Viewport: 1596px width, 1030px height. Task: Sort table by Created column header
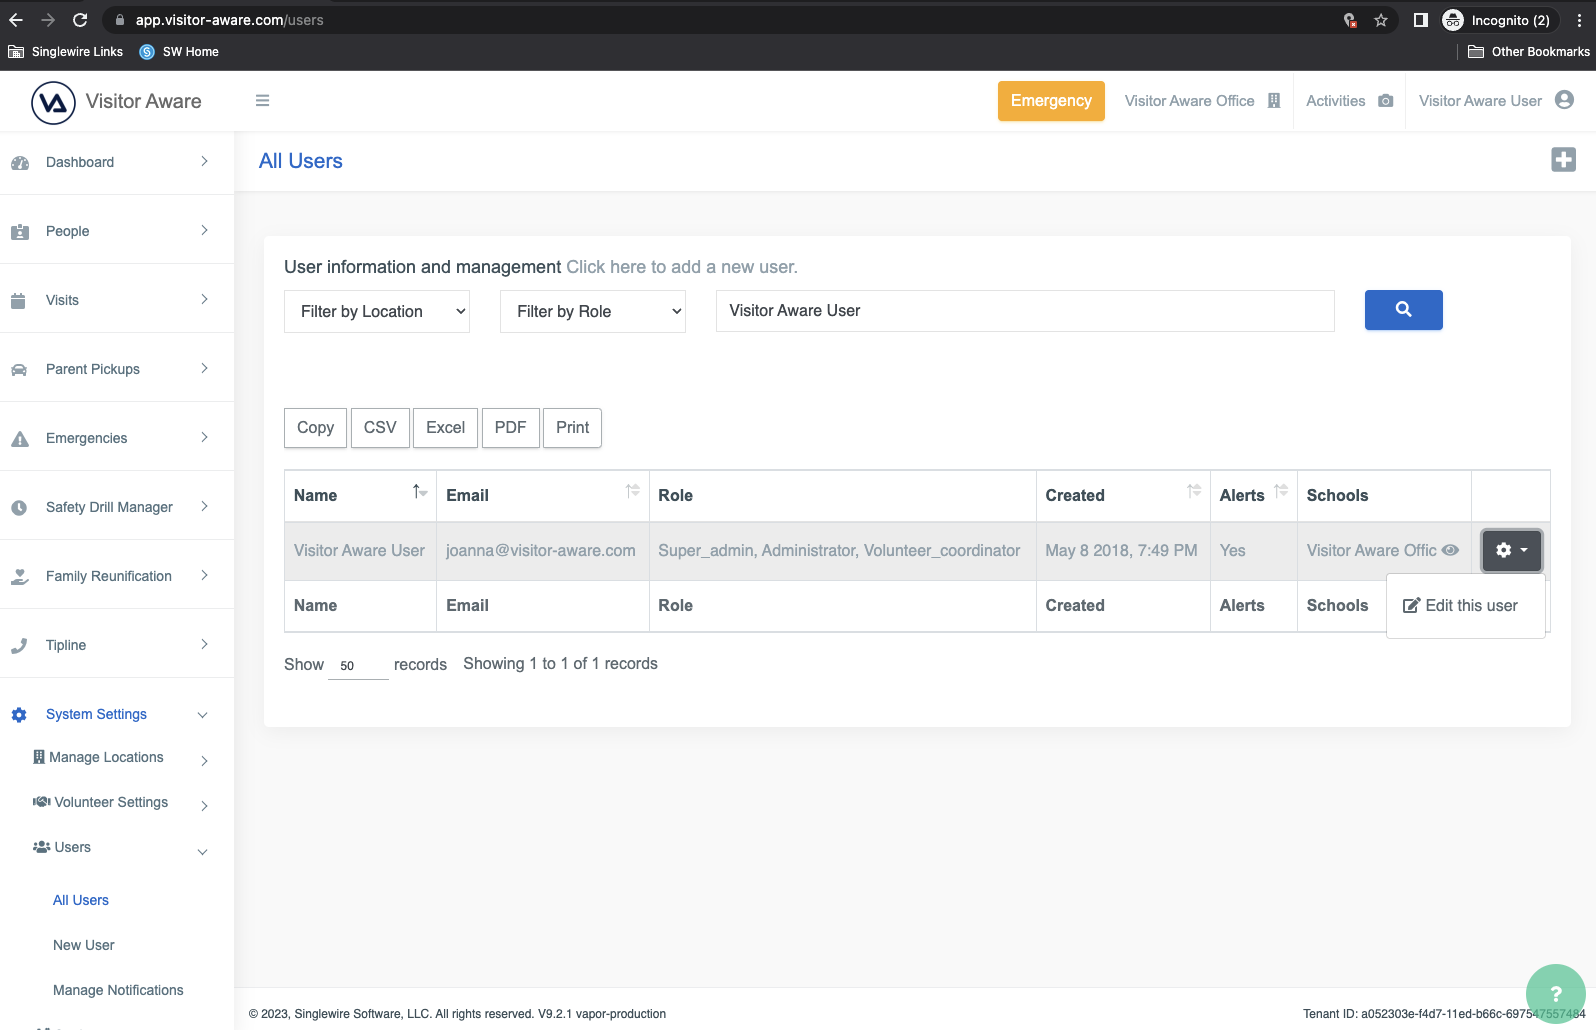(x=1123, y=495)
